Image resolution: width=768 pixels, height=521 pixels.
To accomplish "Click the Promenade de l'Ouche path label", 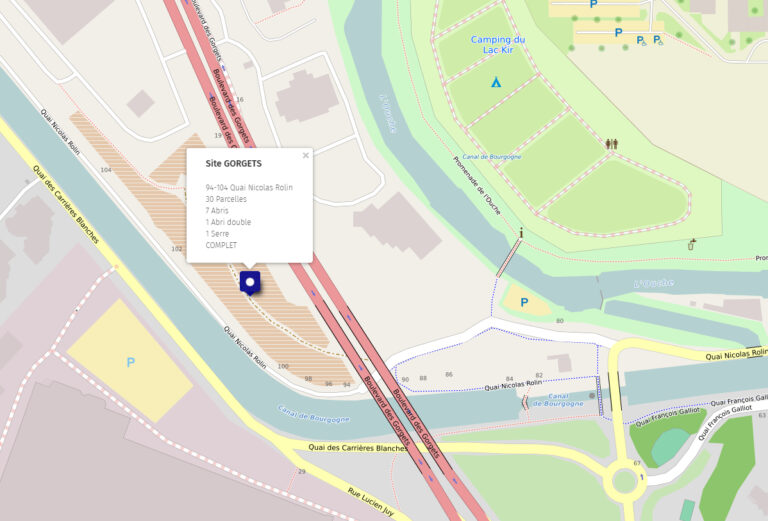I will 477,186.
